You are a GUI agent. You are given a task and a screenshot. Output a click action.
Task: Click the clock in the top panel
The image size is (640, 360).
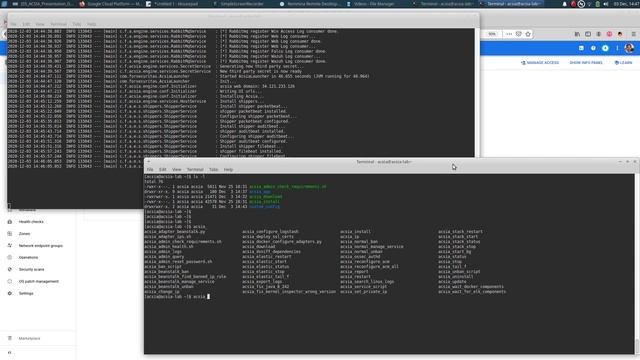626,4
